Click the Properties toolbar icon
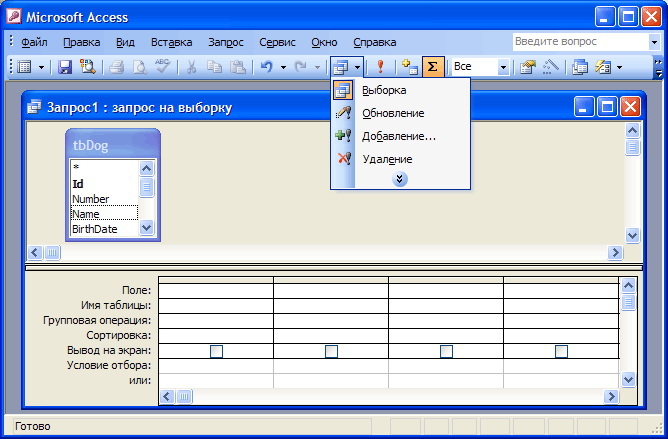Viewport: 668px width, 439px height. (x=527, y=67)
